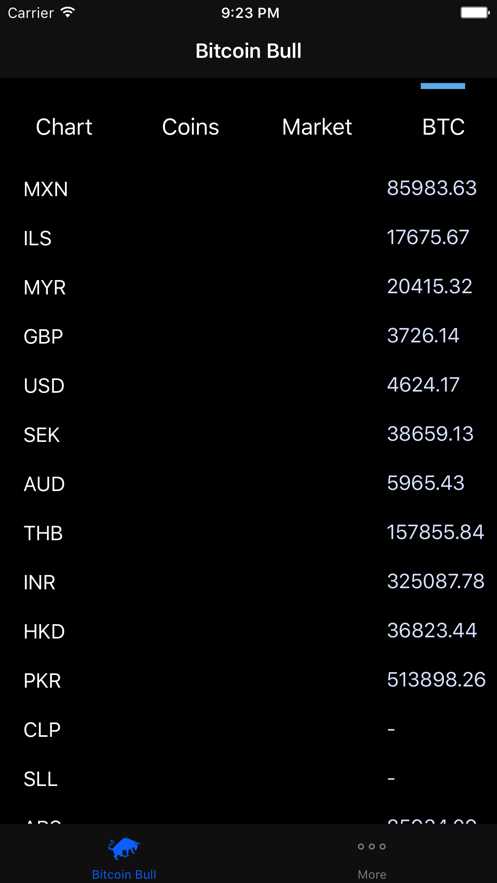The width and height of the screenshot is (497, 883).
Task: Choose the THB currency label
Action: point(43,533)
